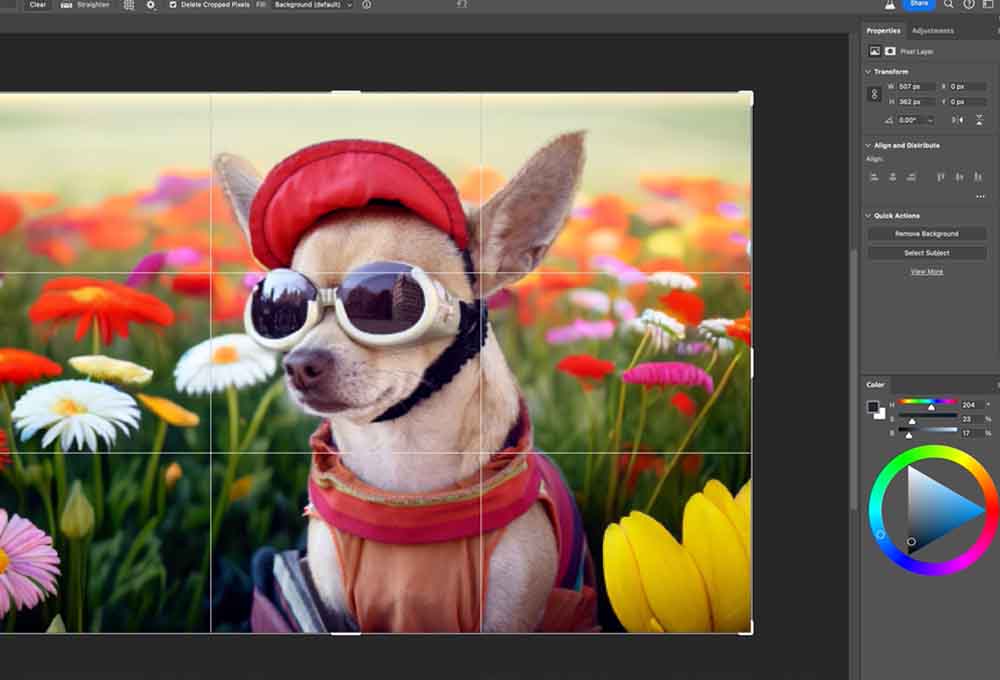This screenshot has width=1000, height=680.
Task: Click the link width and height icon
Action: click(x=874, y=94)
